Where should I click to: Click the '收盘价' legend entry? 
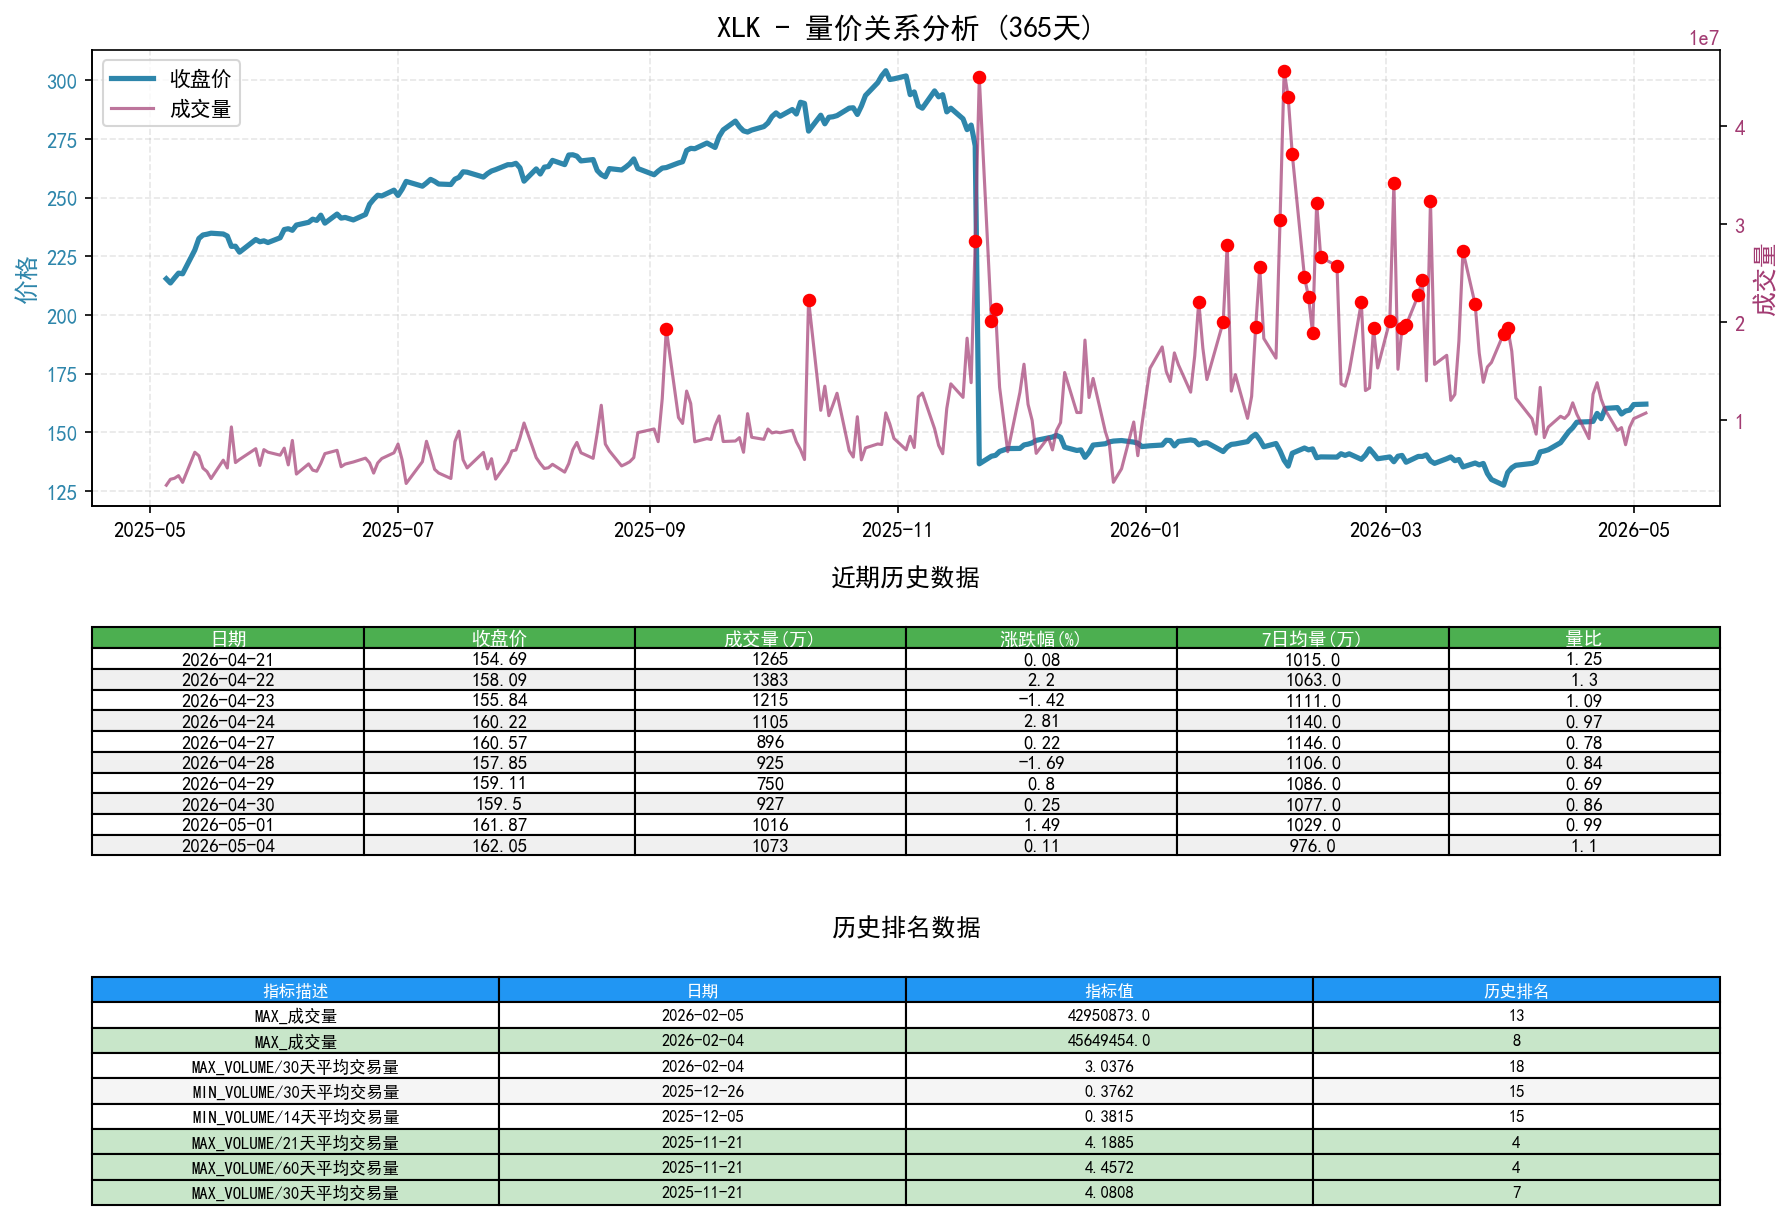point(170,79)
